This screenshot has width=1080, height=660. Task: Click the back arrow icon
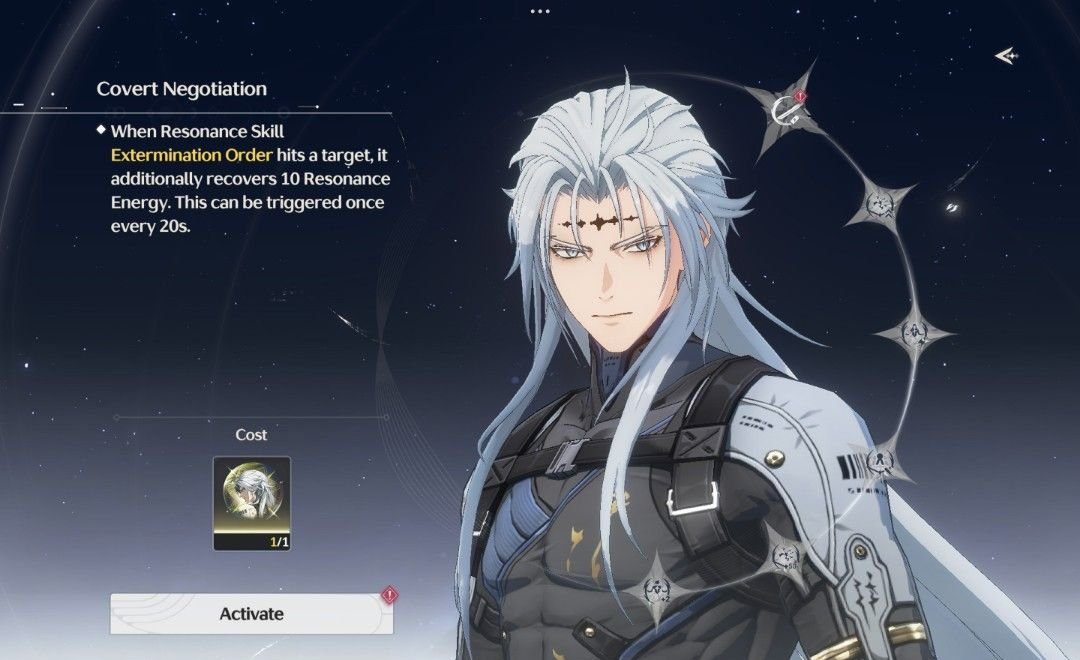1006,56
